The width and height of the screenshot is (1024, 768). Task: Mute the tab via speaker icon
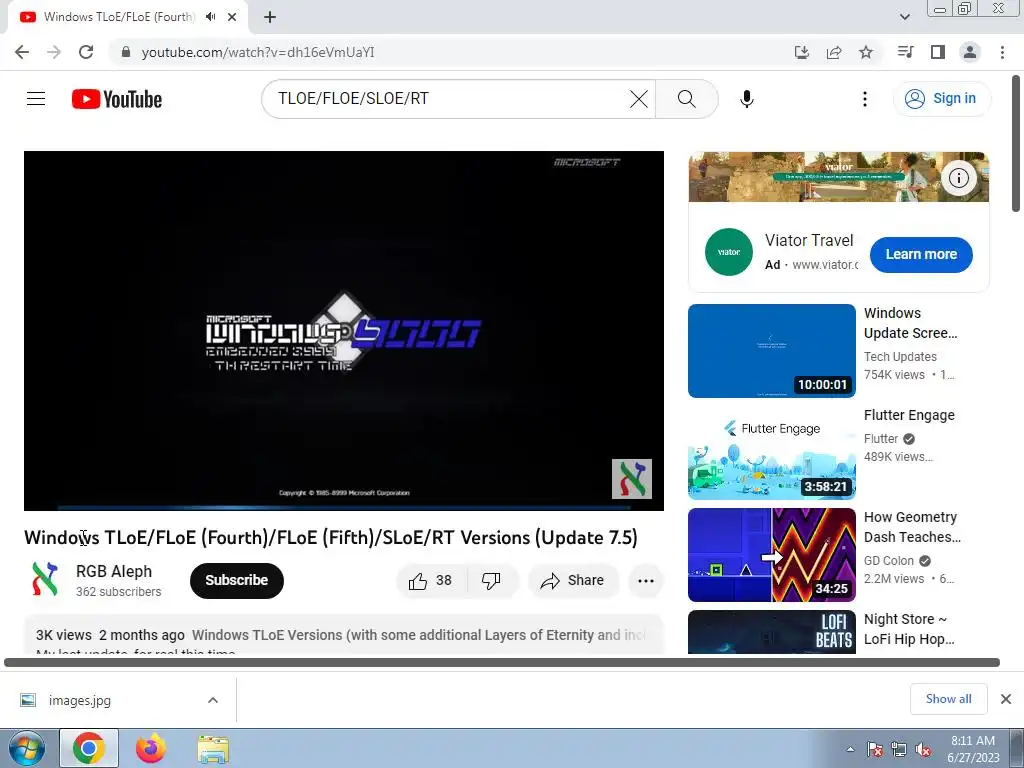pos(210,17)
